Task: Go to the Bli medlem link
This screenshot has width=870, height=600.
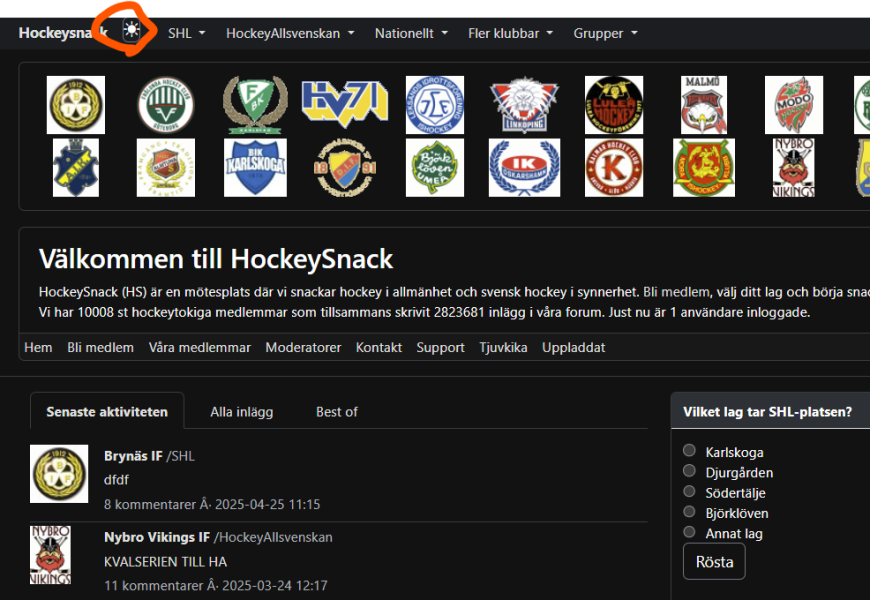Action: (100, 348)
